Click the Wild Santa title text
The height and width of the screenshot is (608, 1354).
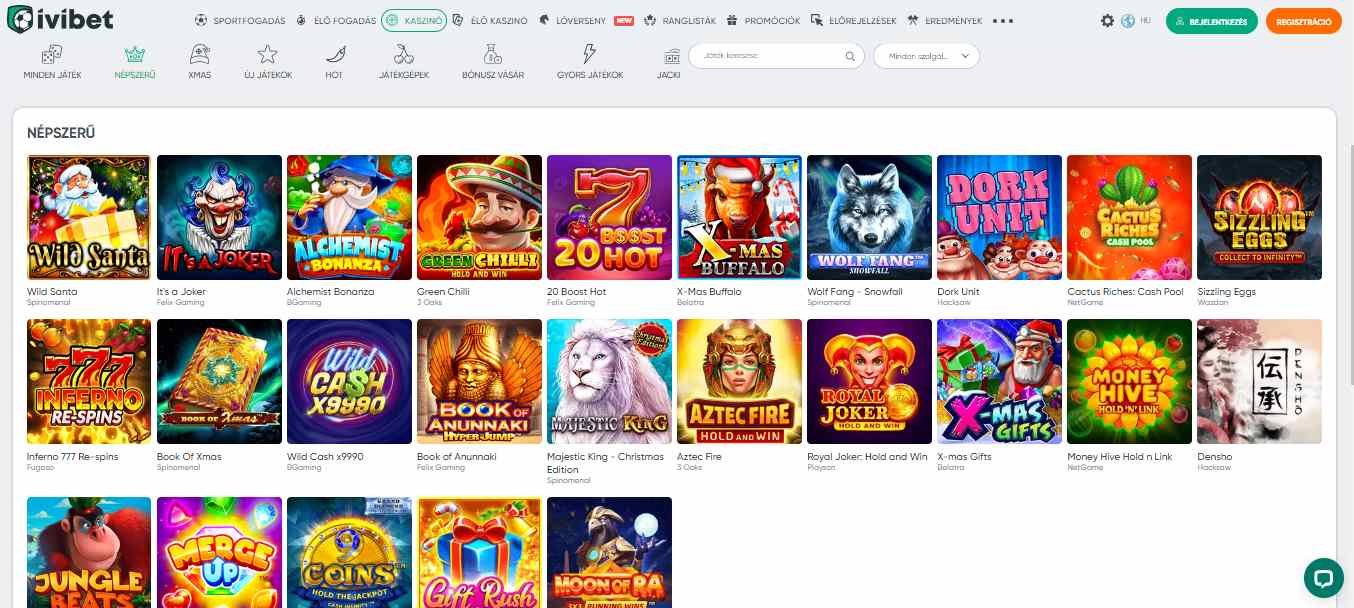(52, 292)
